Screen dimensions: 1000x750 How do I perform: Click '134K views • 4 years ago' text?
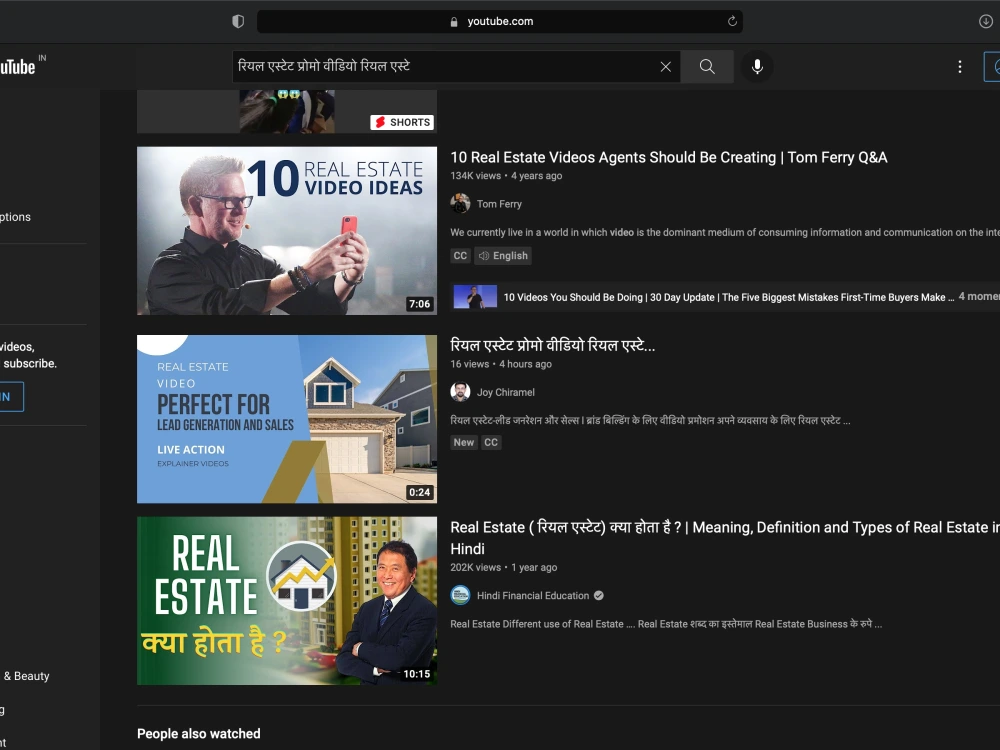[x=506, y=176]
